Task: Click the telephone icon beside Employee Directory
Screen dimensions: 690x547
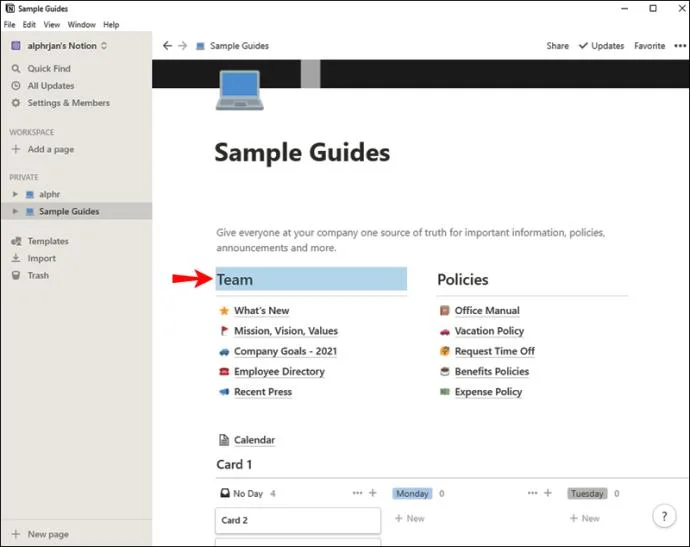Action: [224, 371]
